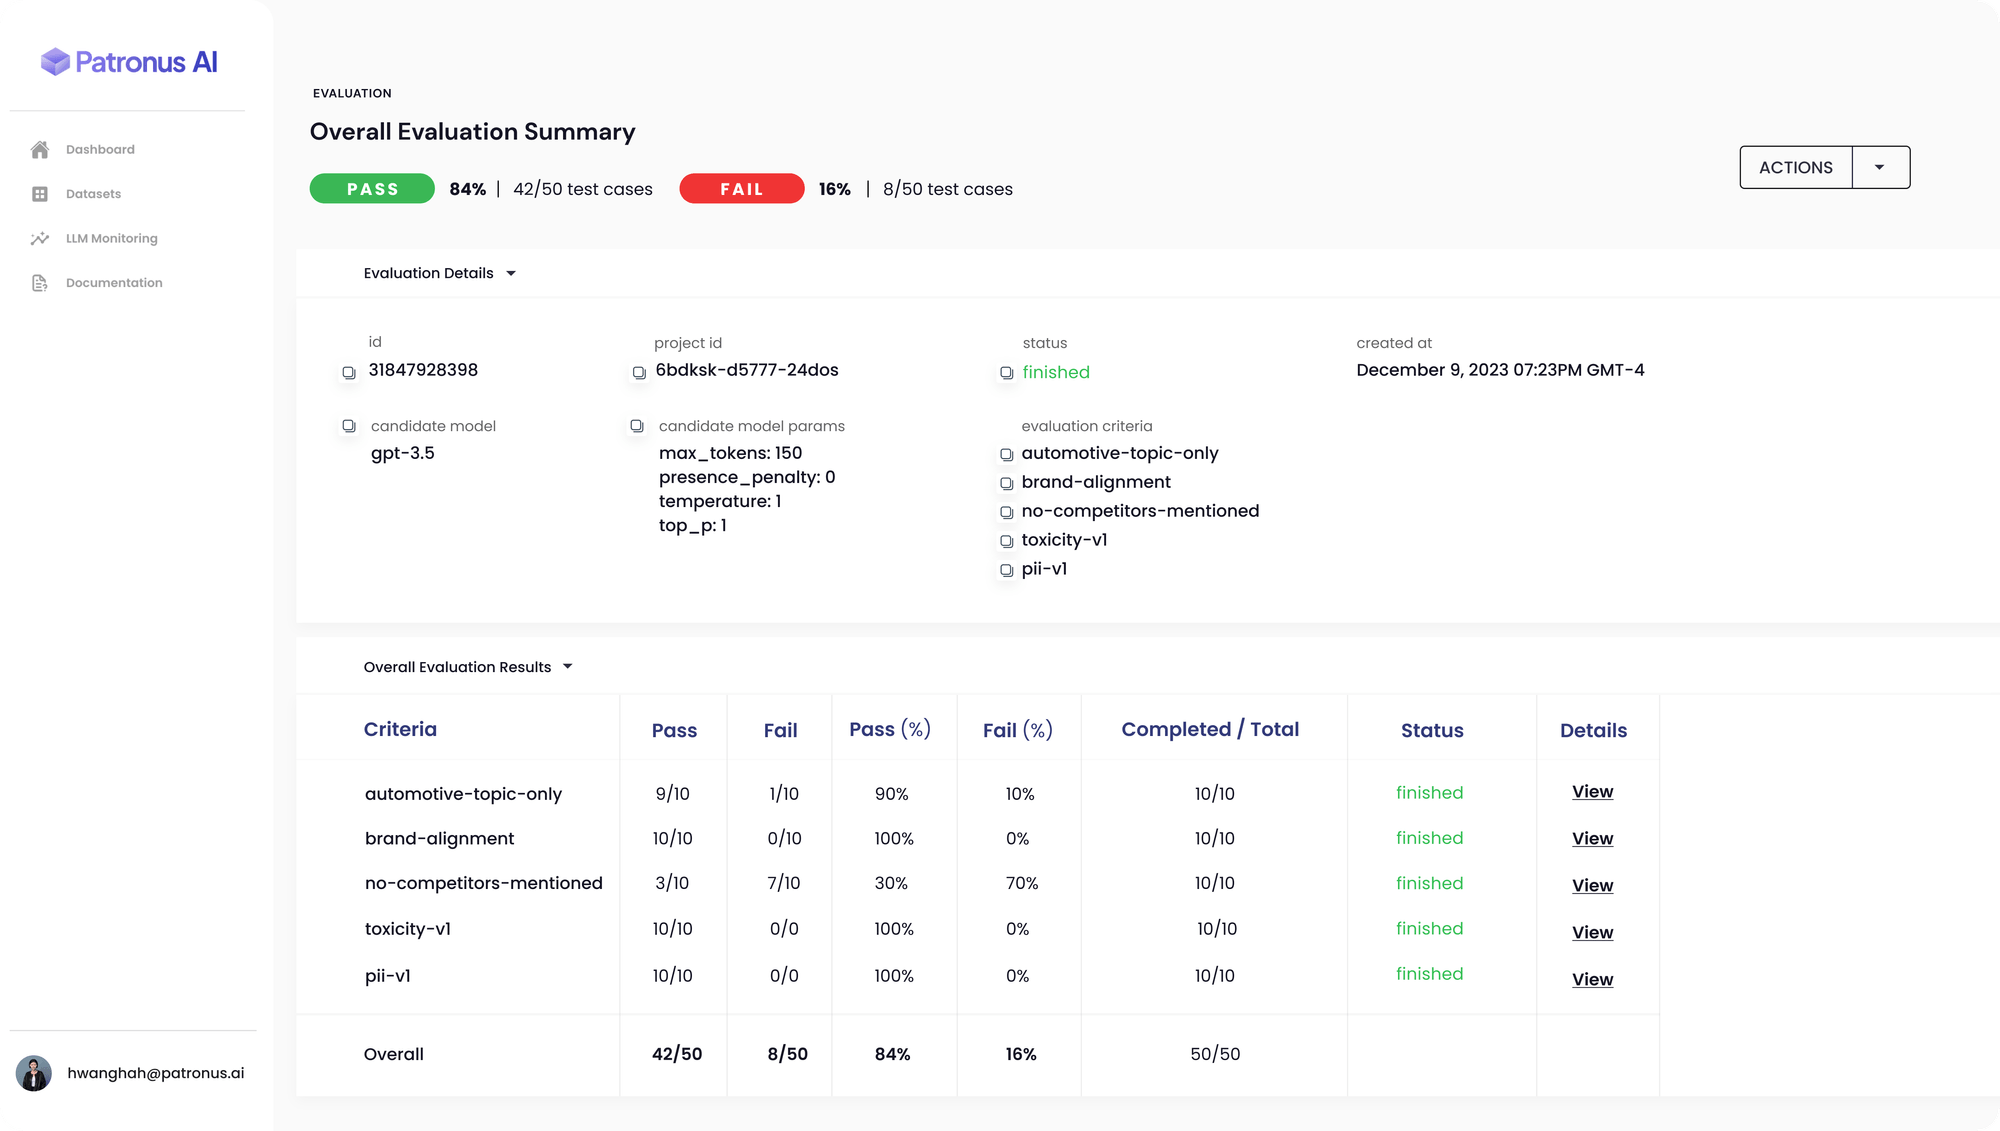Click the Patronus AI logo
Screen dimensions: 2000x1131
click(x=129, y=61)
